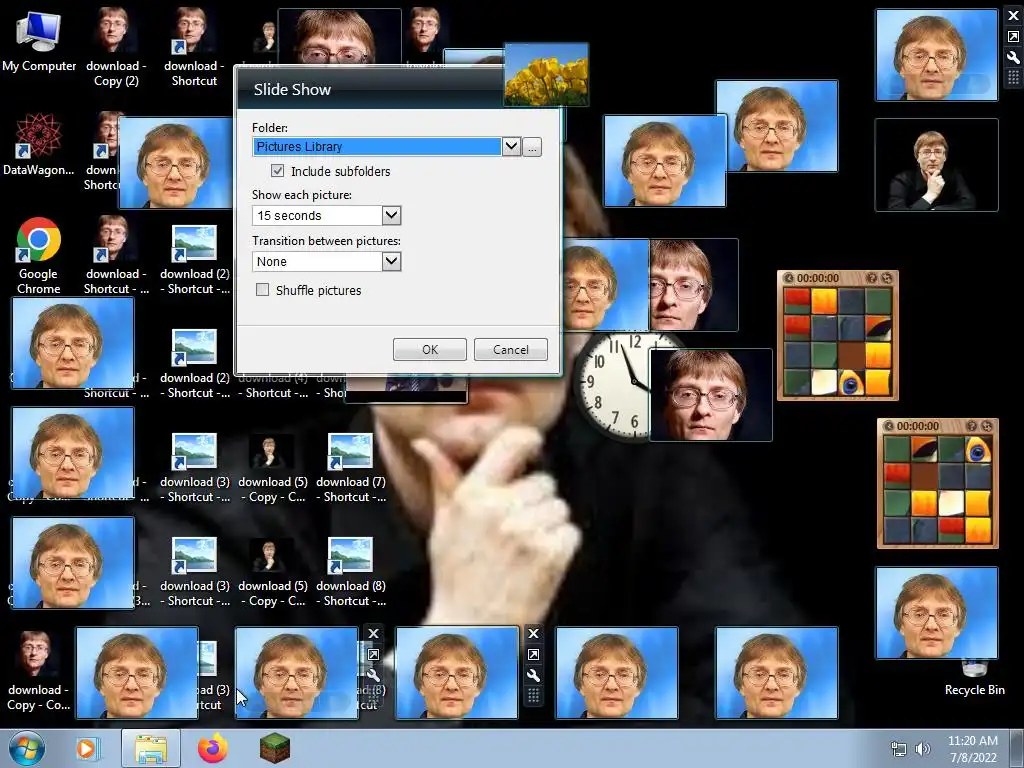Select the 'download - Copy - Co...' desktop icon
Image resolution: width=1024 pixels, height=768 pixels.
coord(38,671)
